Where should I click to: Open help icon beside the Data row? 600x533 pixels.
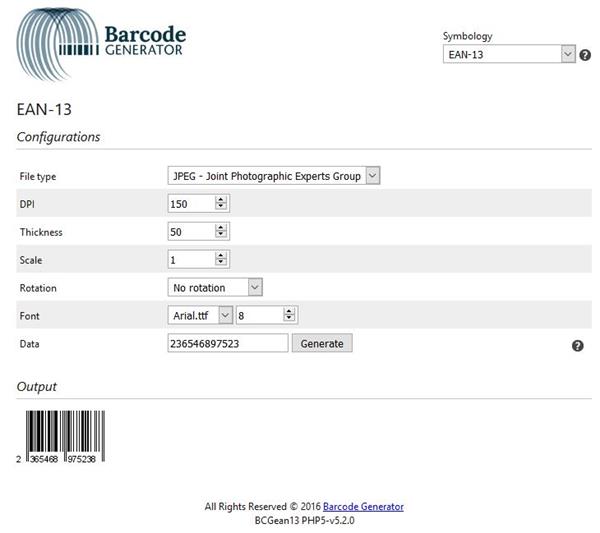pos(577,346)
